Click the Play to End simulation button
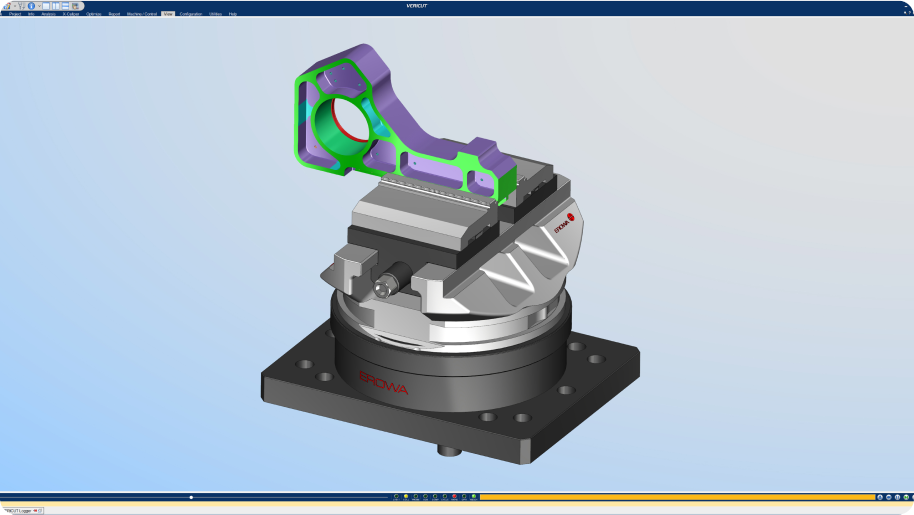 (907, 497)
